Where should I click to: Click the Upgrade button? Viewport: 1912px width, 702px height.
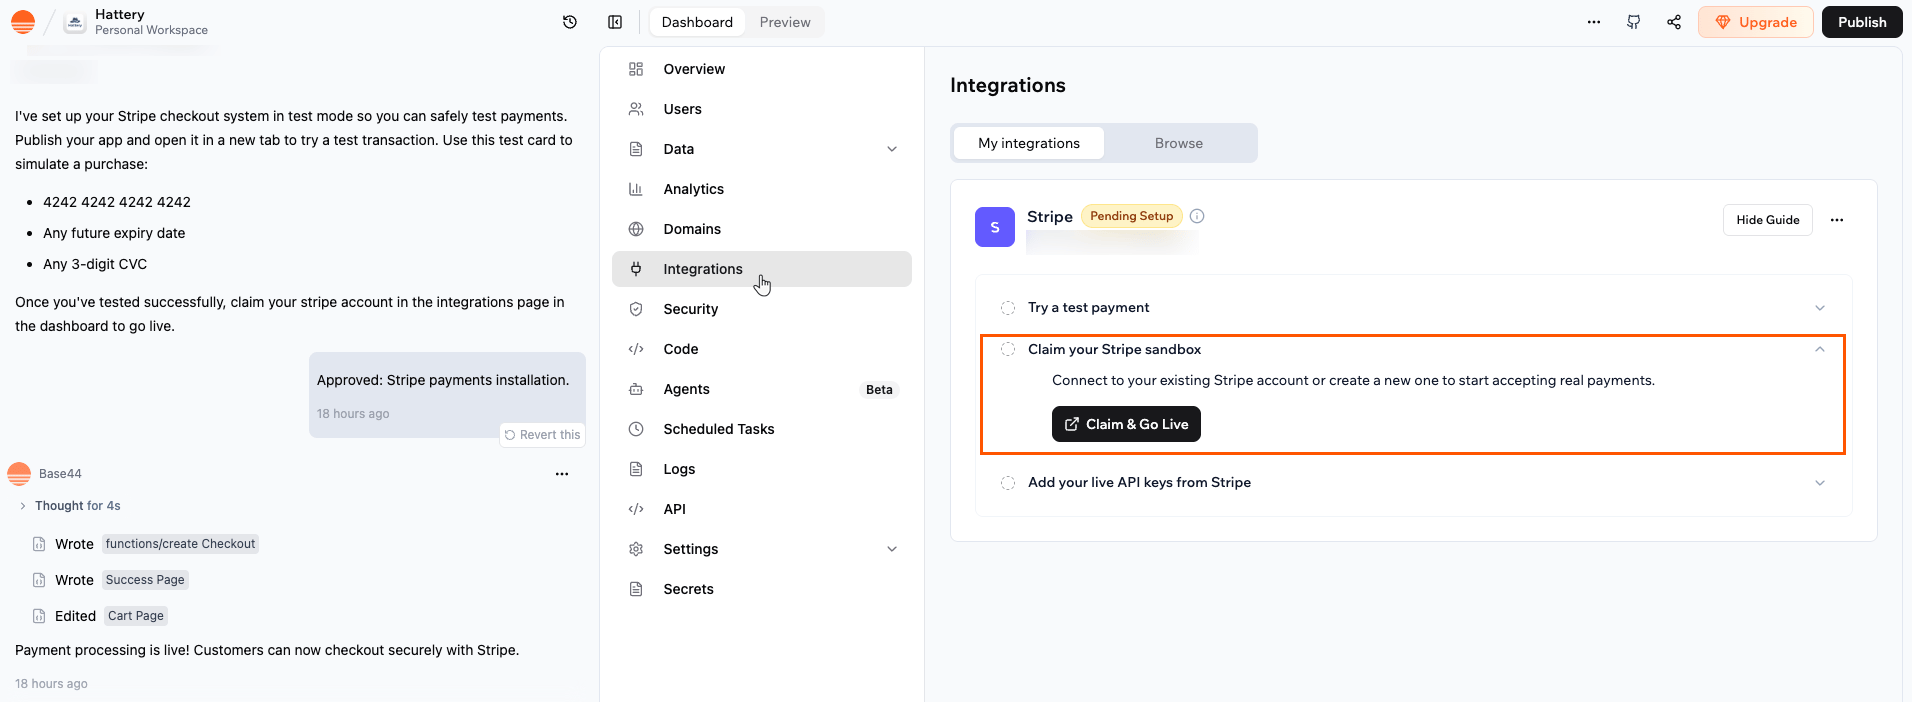1756,22
